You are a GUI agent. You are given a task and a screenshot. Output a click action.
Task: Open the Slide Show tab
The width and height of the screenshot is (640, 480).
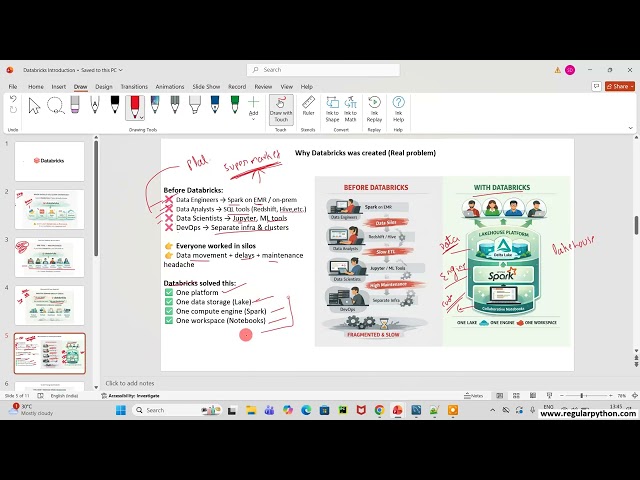pyautogui.click(x=206, y=87)
